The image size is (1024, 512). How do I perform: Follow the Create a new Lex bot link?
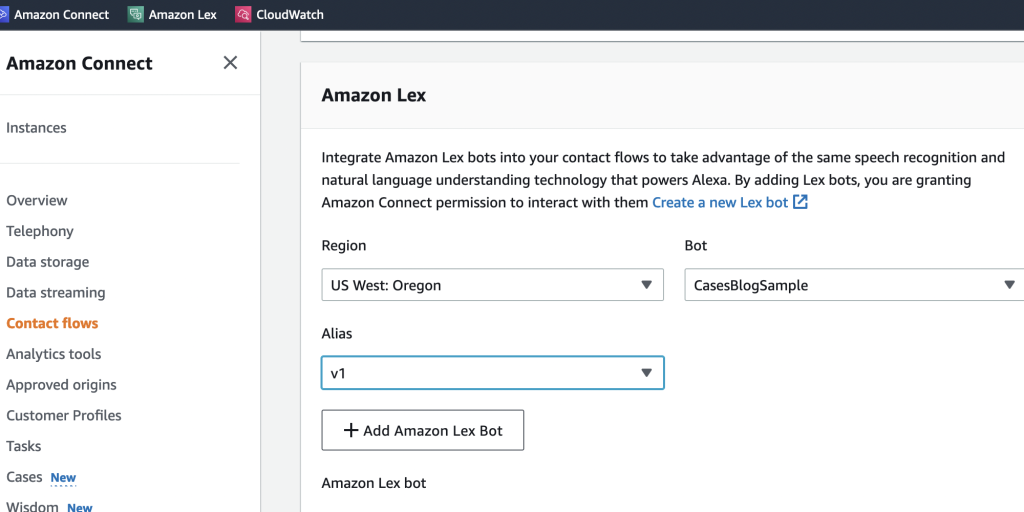point(720,202)
